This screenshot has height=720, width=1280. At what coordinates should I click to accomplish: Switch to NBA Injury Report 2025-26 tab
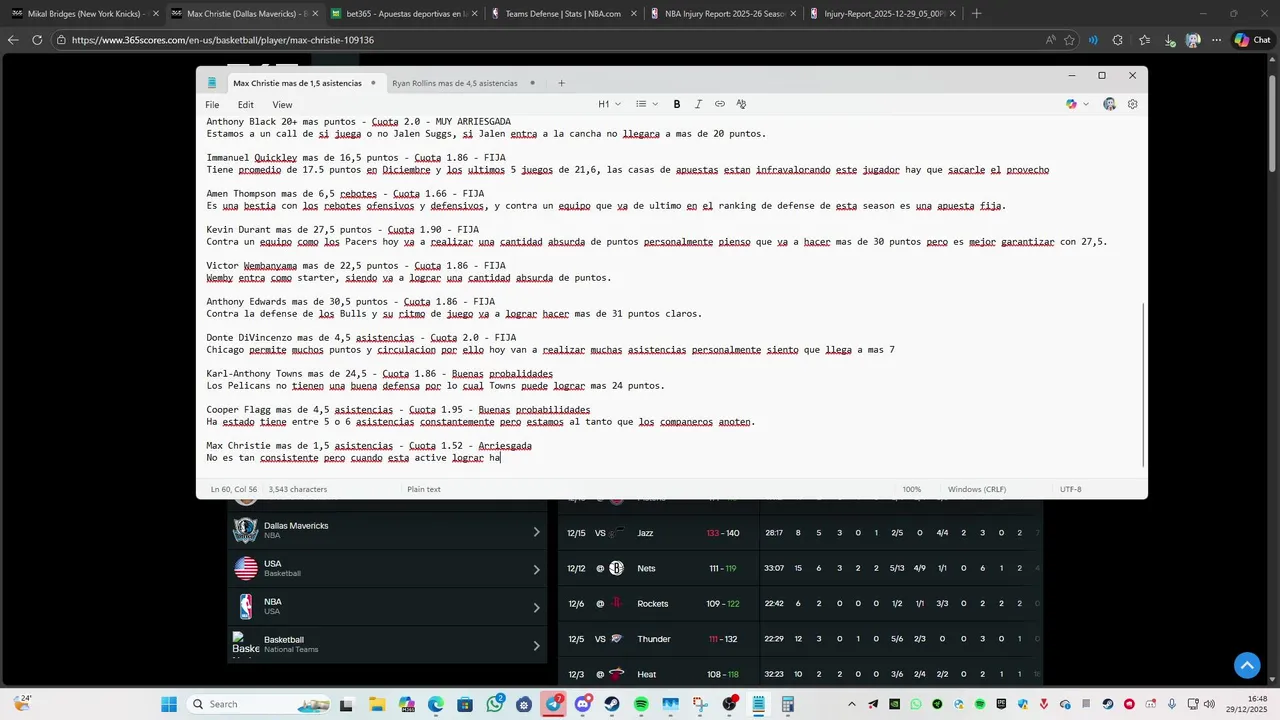click(722, 14)
